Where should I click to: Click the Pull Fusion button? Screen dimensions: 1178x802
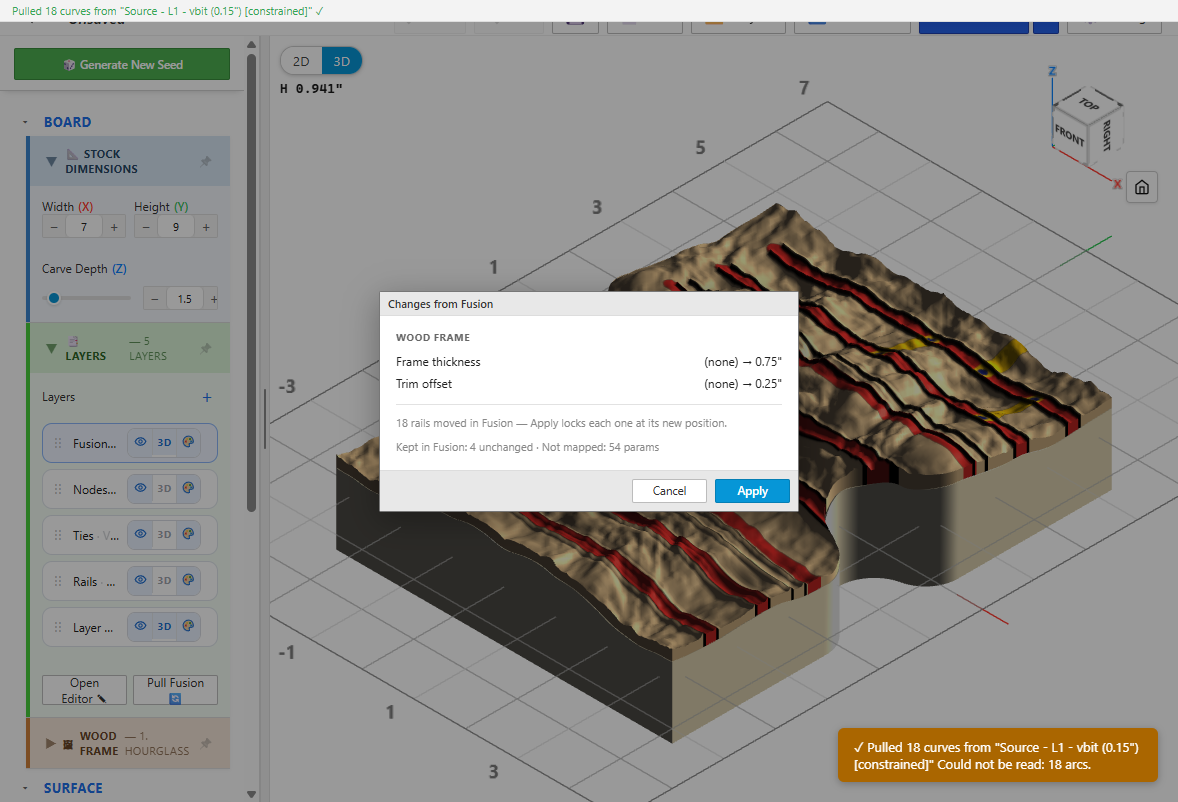(x=175, y=690)
